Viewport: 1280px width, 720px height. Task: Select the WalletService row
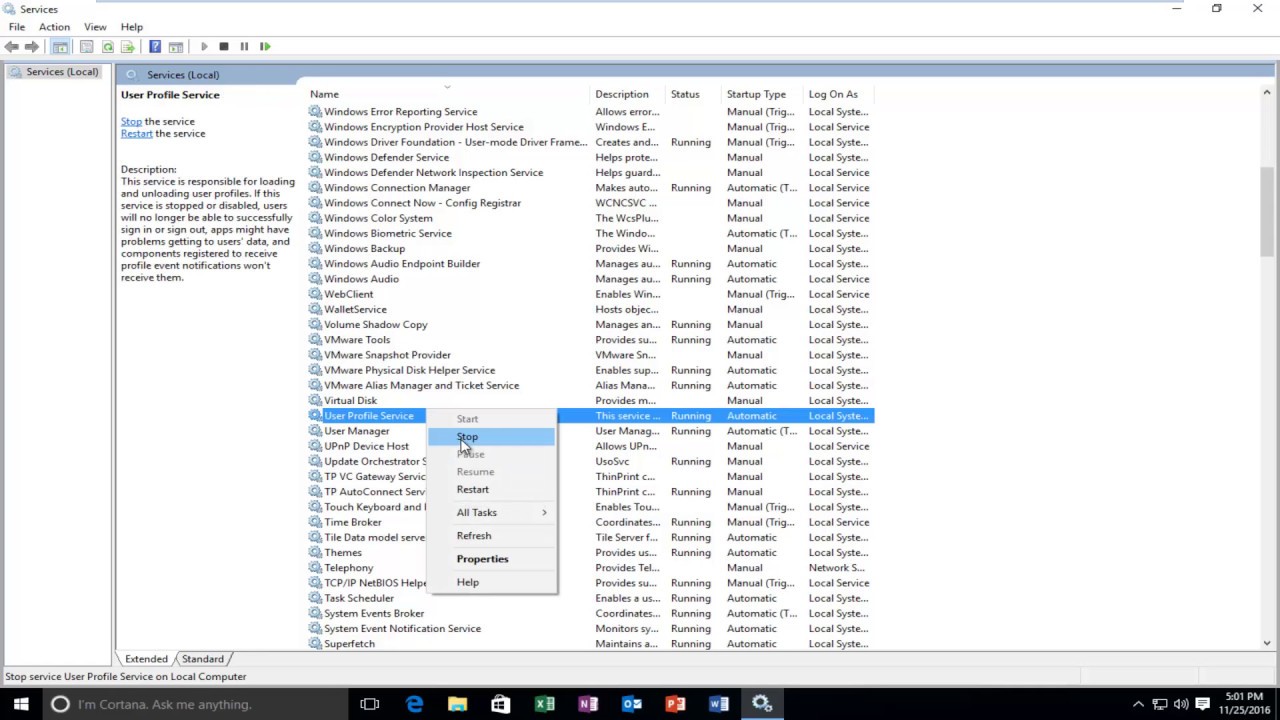590,310
